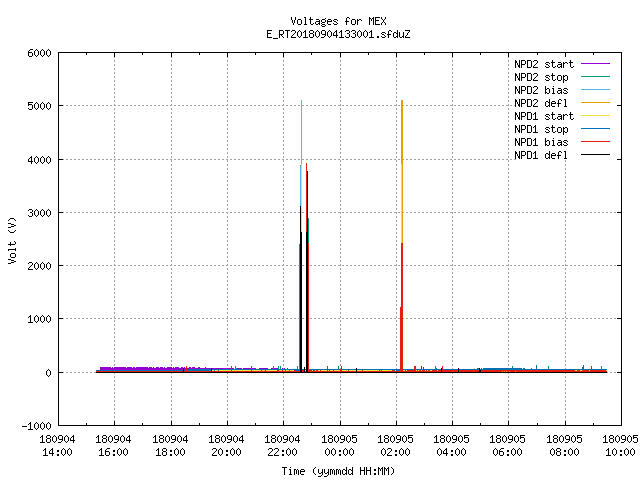Click the '180905 00:00' x-axis tick label

coord(339,446)
